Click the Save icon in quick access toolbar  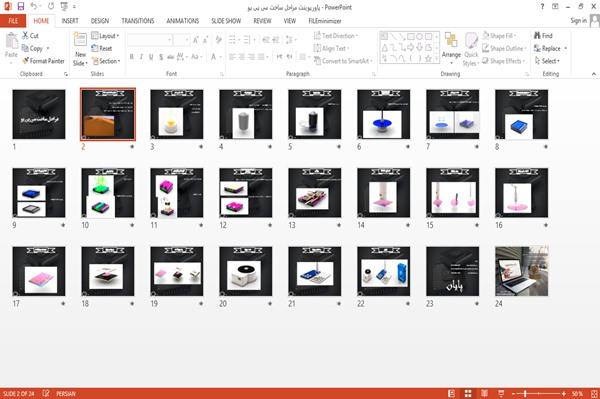pos(21,7)
